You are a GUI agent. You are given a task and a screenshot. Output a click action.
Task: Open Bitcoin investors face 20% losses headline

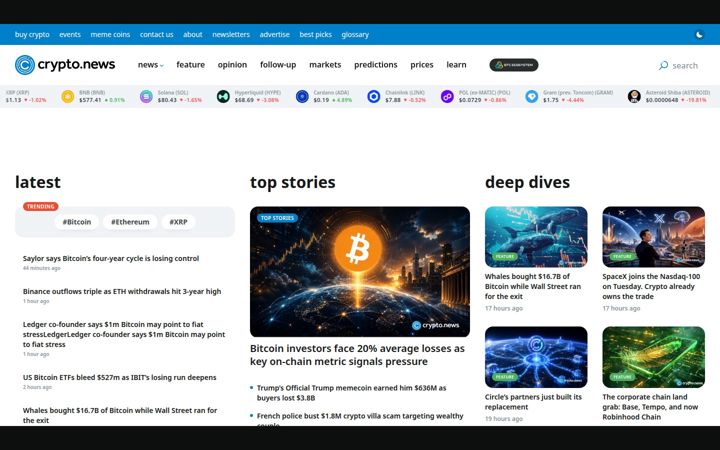357,355
